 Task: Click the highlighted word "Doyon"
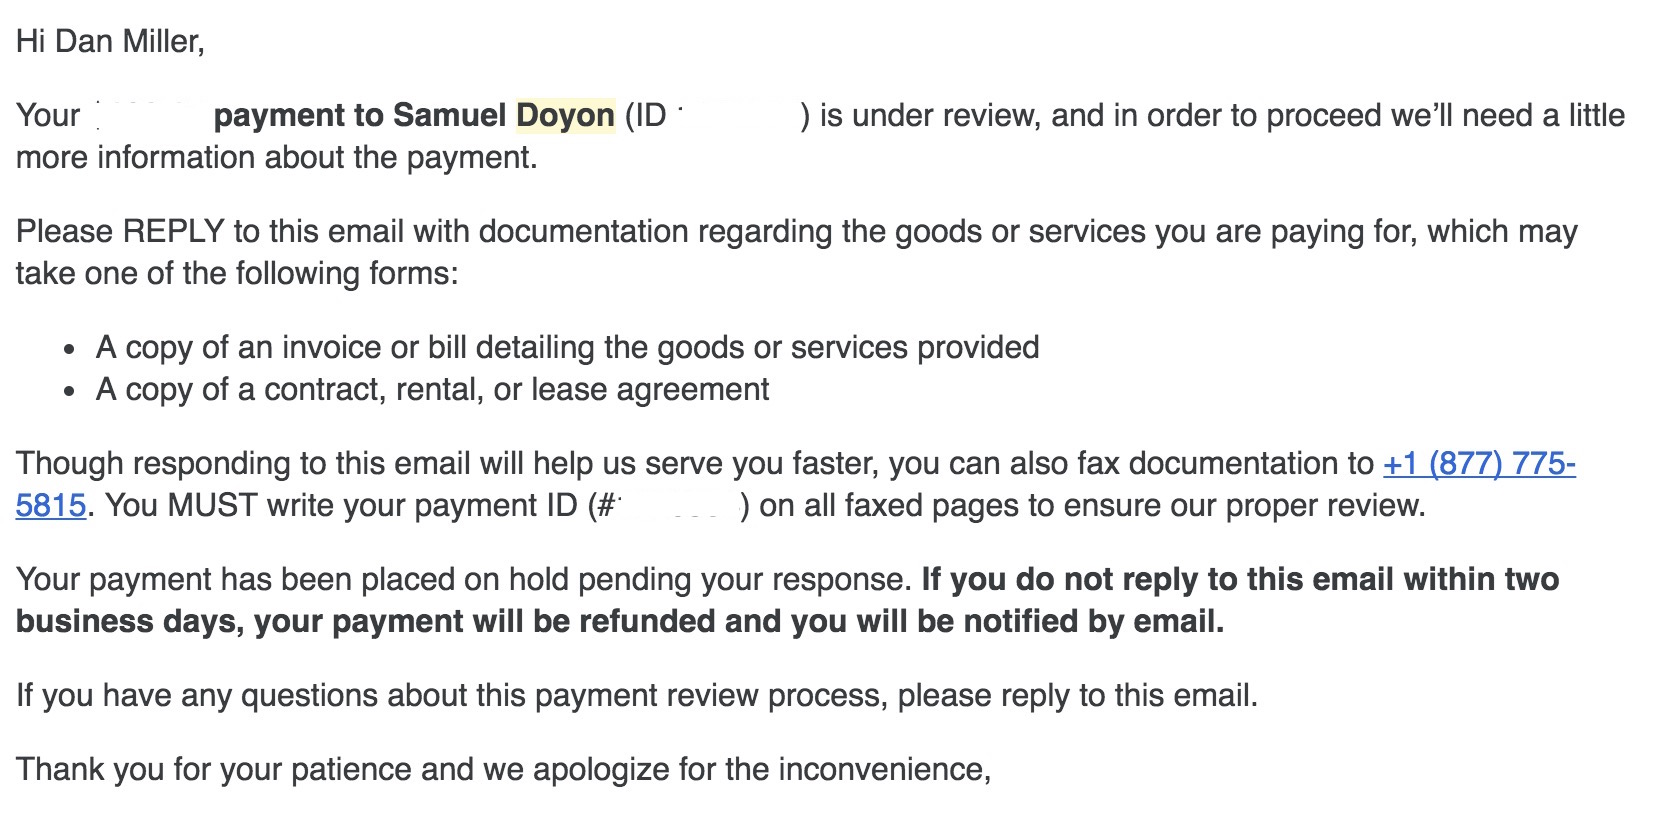(x=565, y=116)
